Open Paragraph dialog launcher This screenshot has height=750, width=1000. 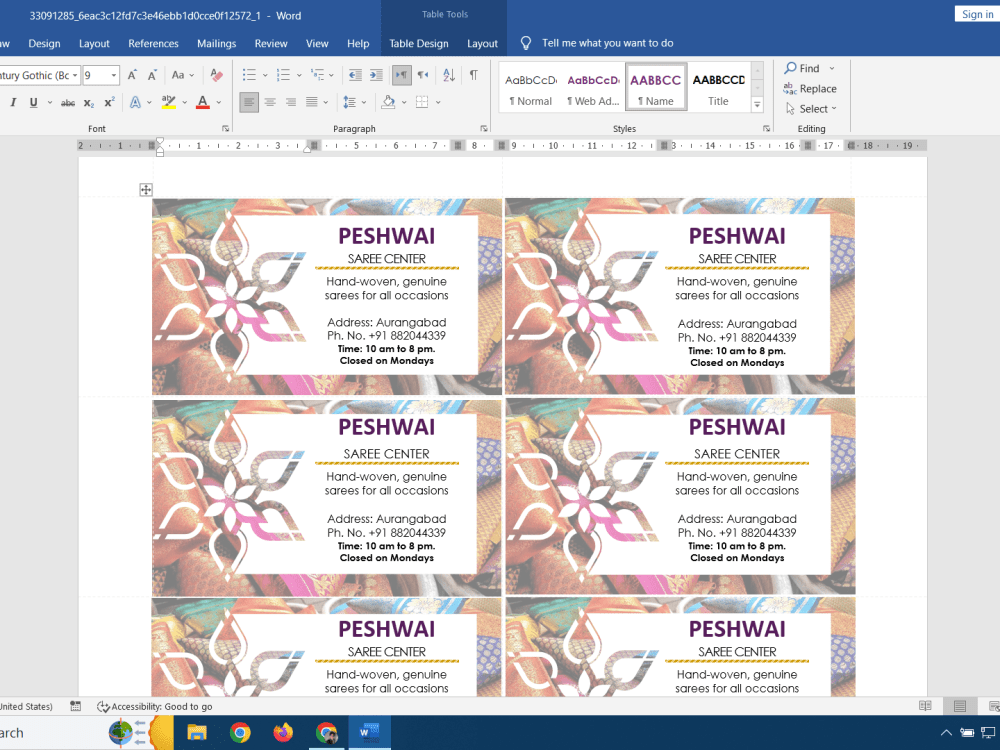[x=484, y=129]
